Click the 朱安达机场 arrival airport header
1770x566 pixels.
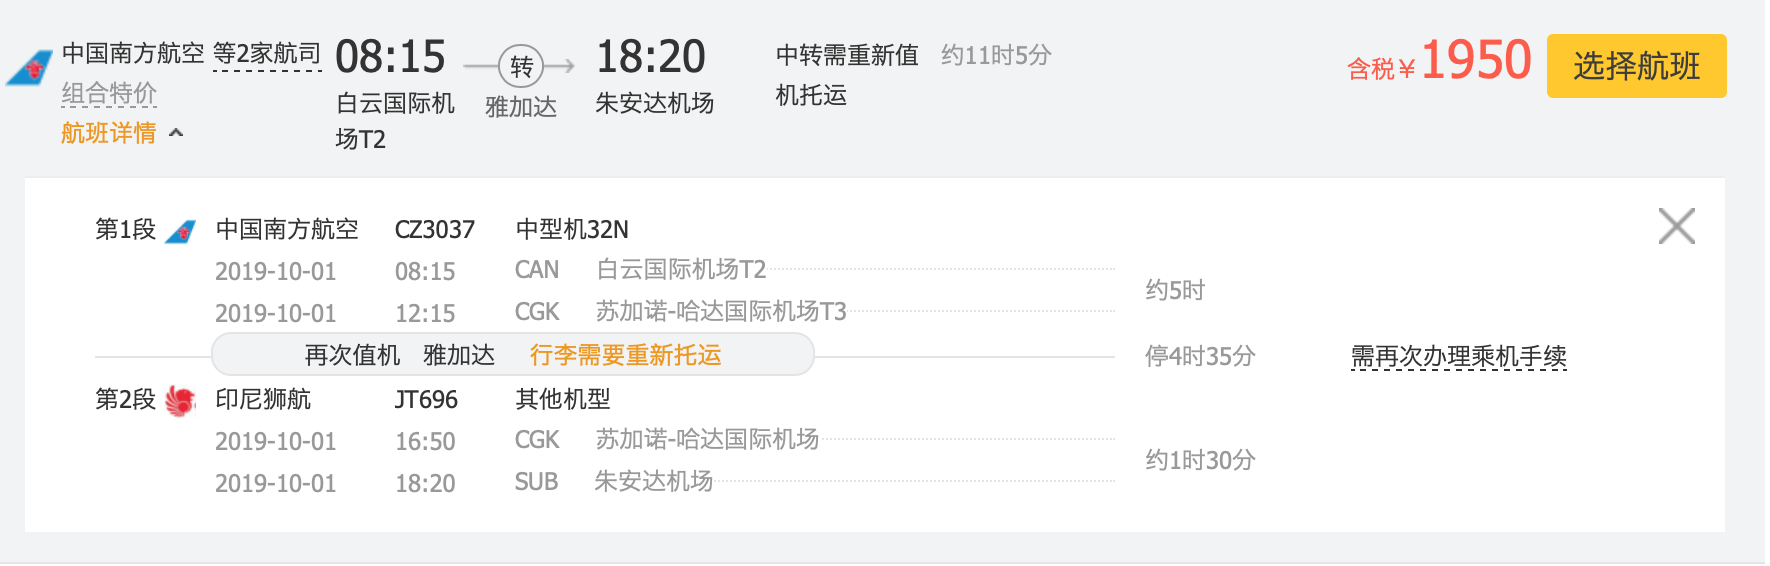(x=654, y=103)
